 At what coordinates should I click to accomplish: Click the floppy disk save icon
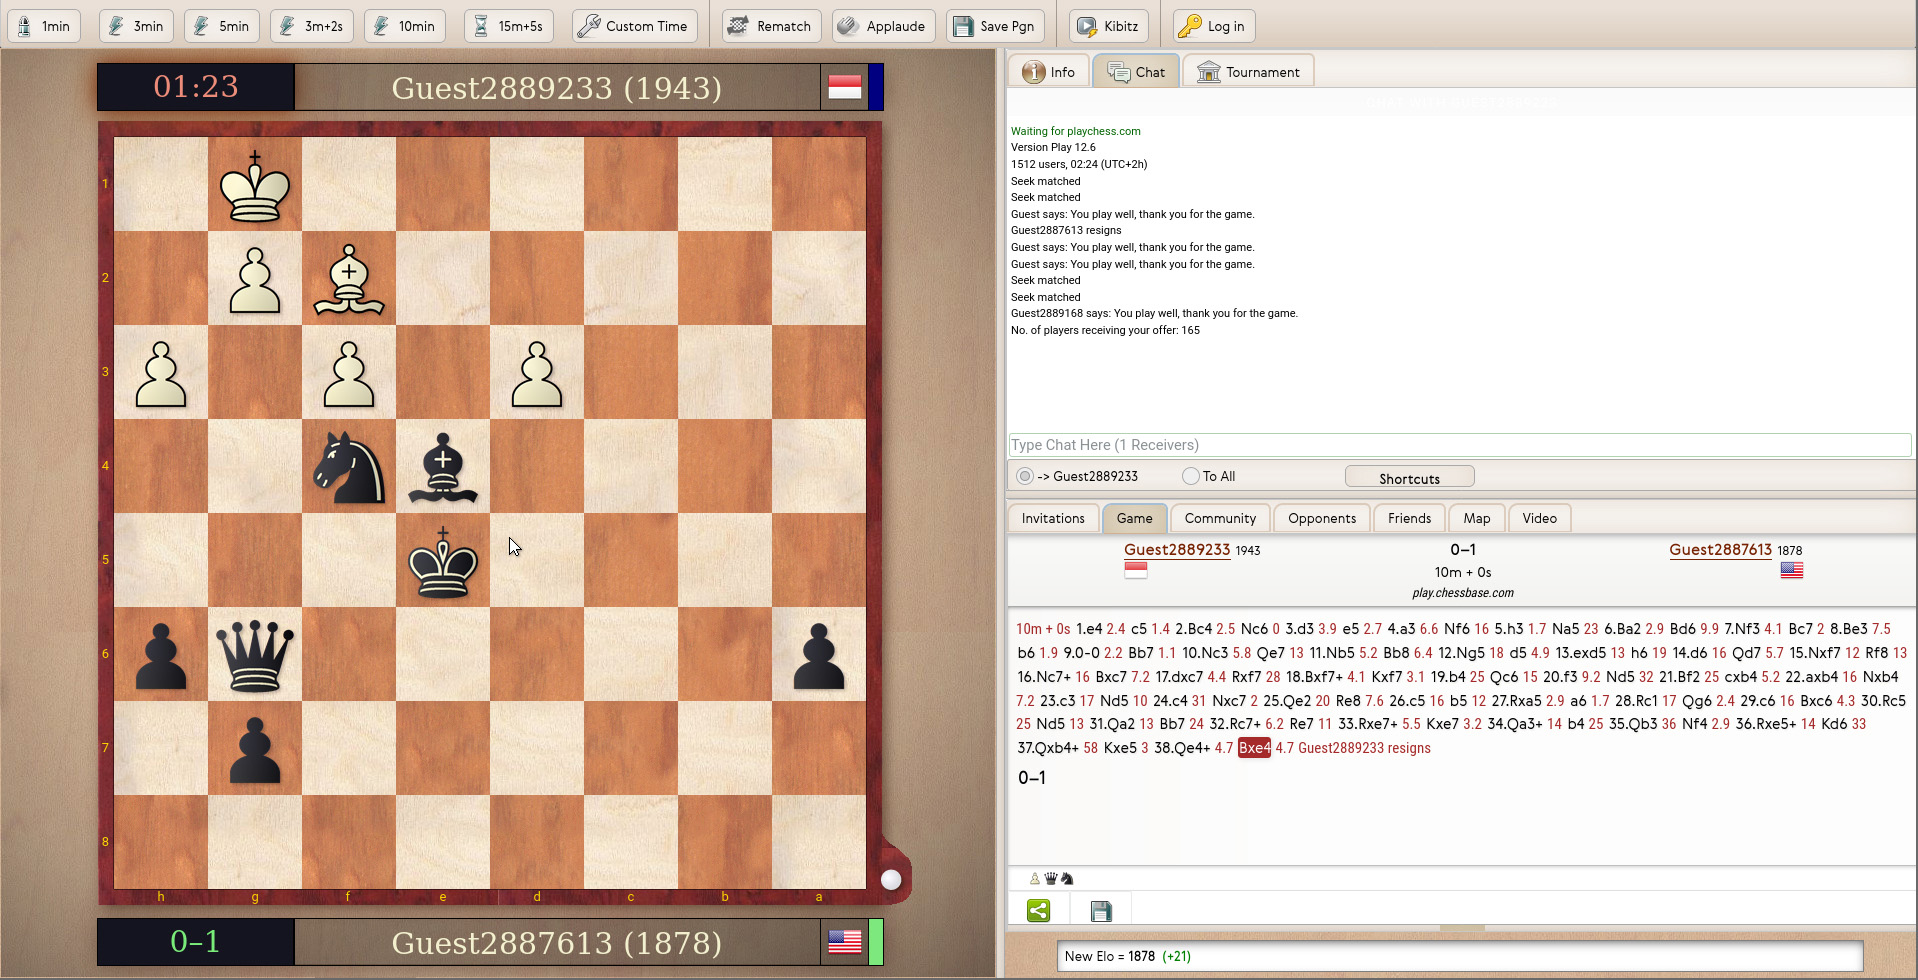tap(1100, 910)
